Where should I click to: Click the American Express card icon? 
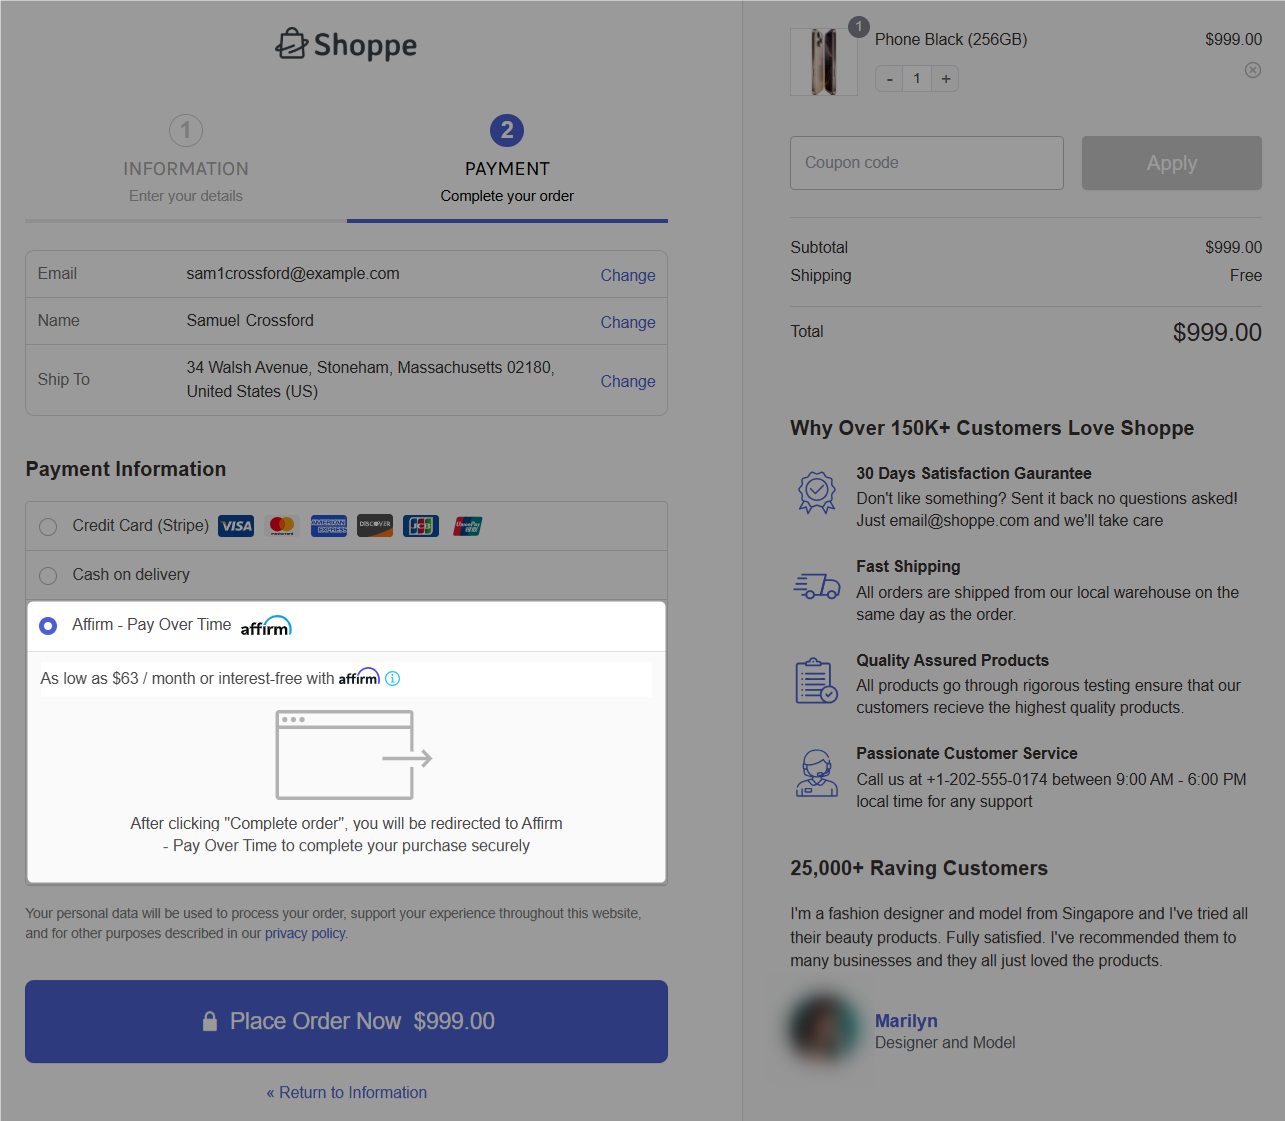tap(329, 526)
